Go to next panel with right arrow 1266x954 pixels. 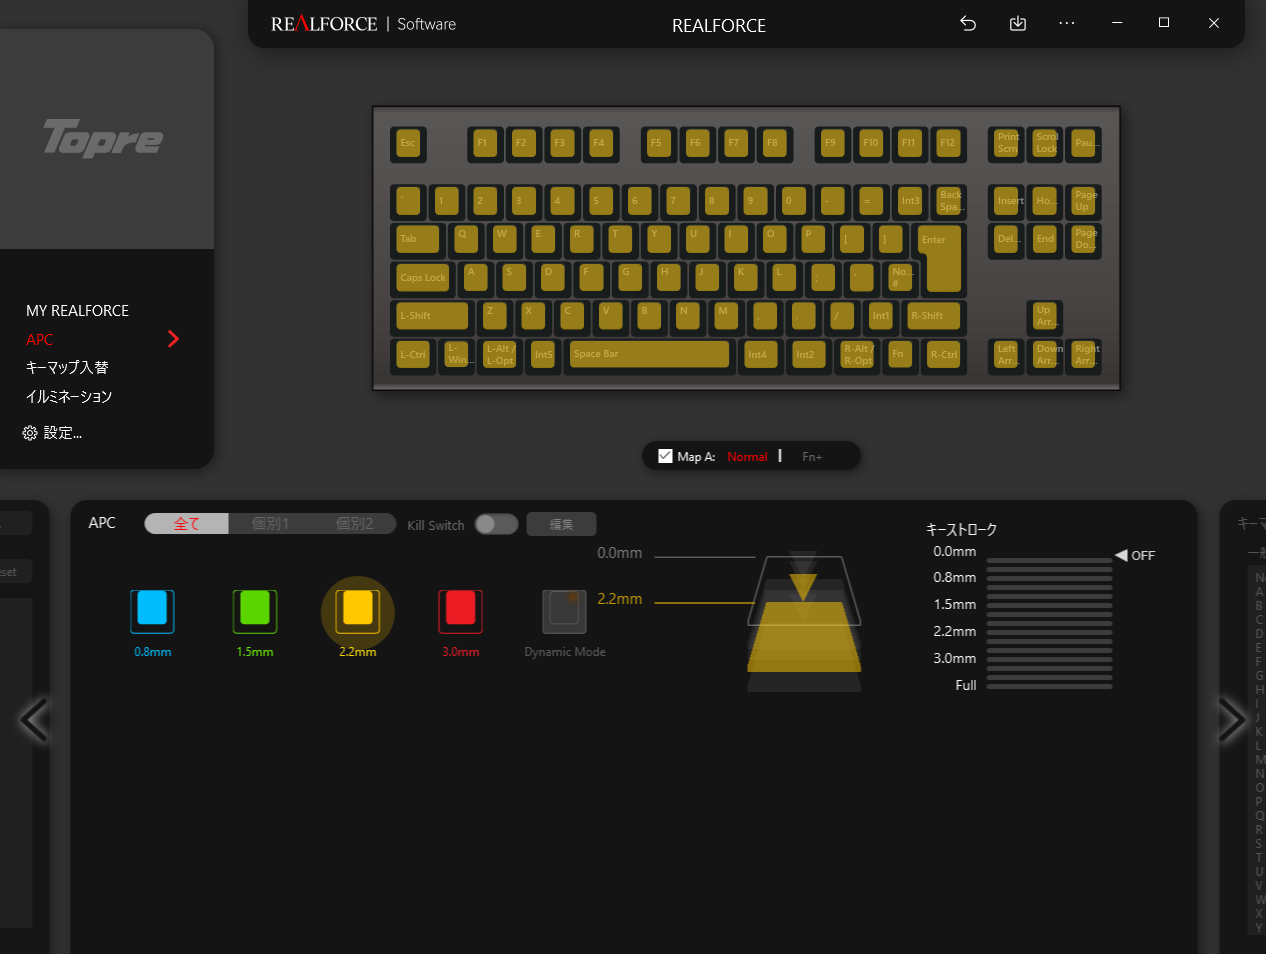tap(1231, 720)
